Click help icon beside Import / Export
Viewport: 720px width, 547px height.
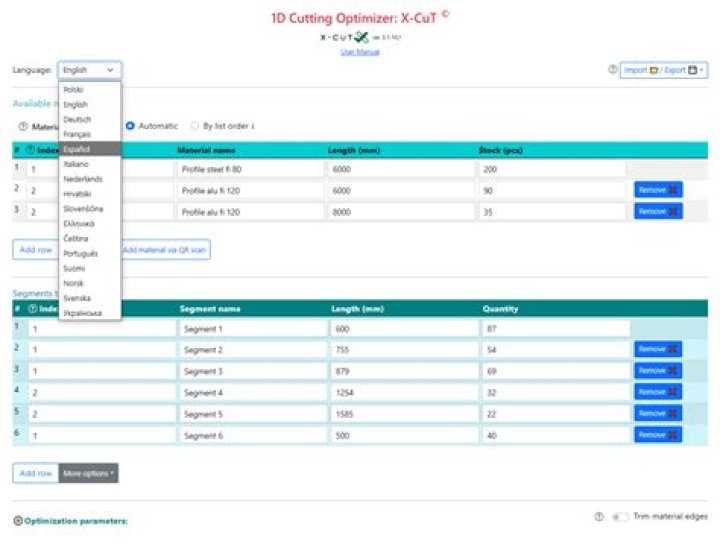pos(613,70)
